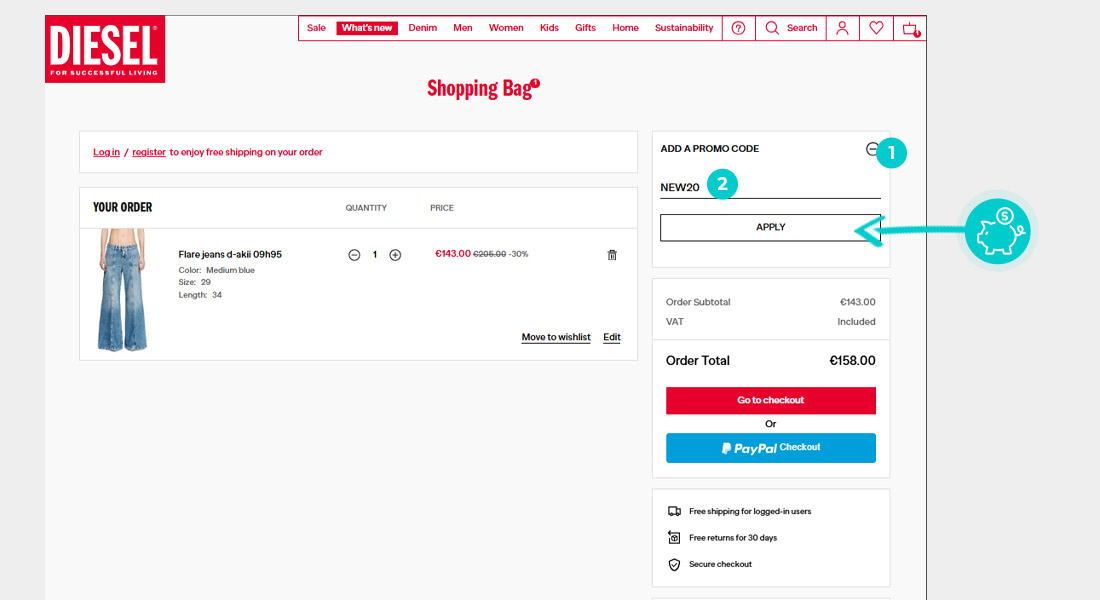Select What's new in navigation

tap(367, 28)
